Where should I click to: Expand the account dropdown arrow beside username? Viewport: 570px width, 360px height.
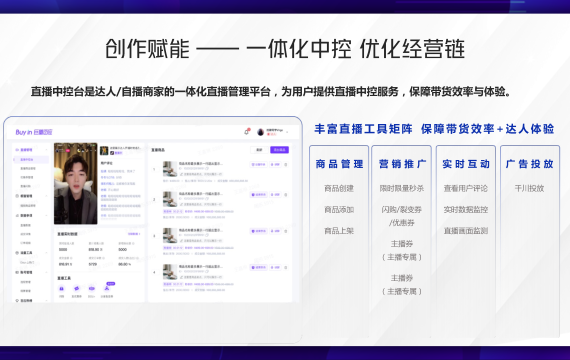(287, 132)
